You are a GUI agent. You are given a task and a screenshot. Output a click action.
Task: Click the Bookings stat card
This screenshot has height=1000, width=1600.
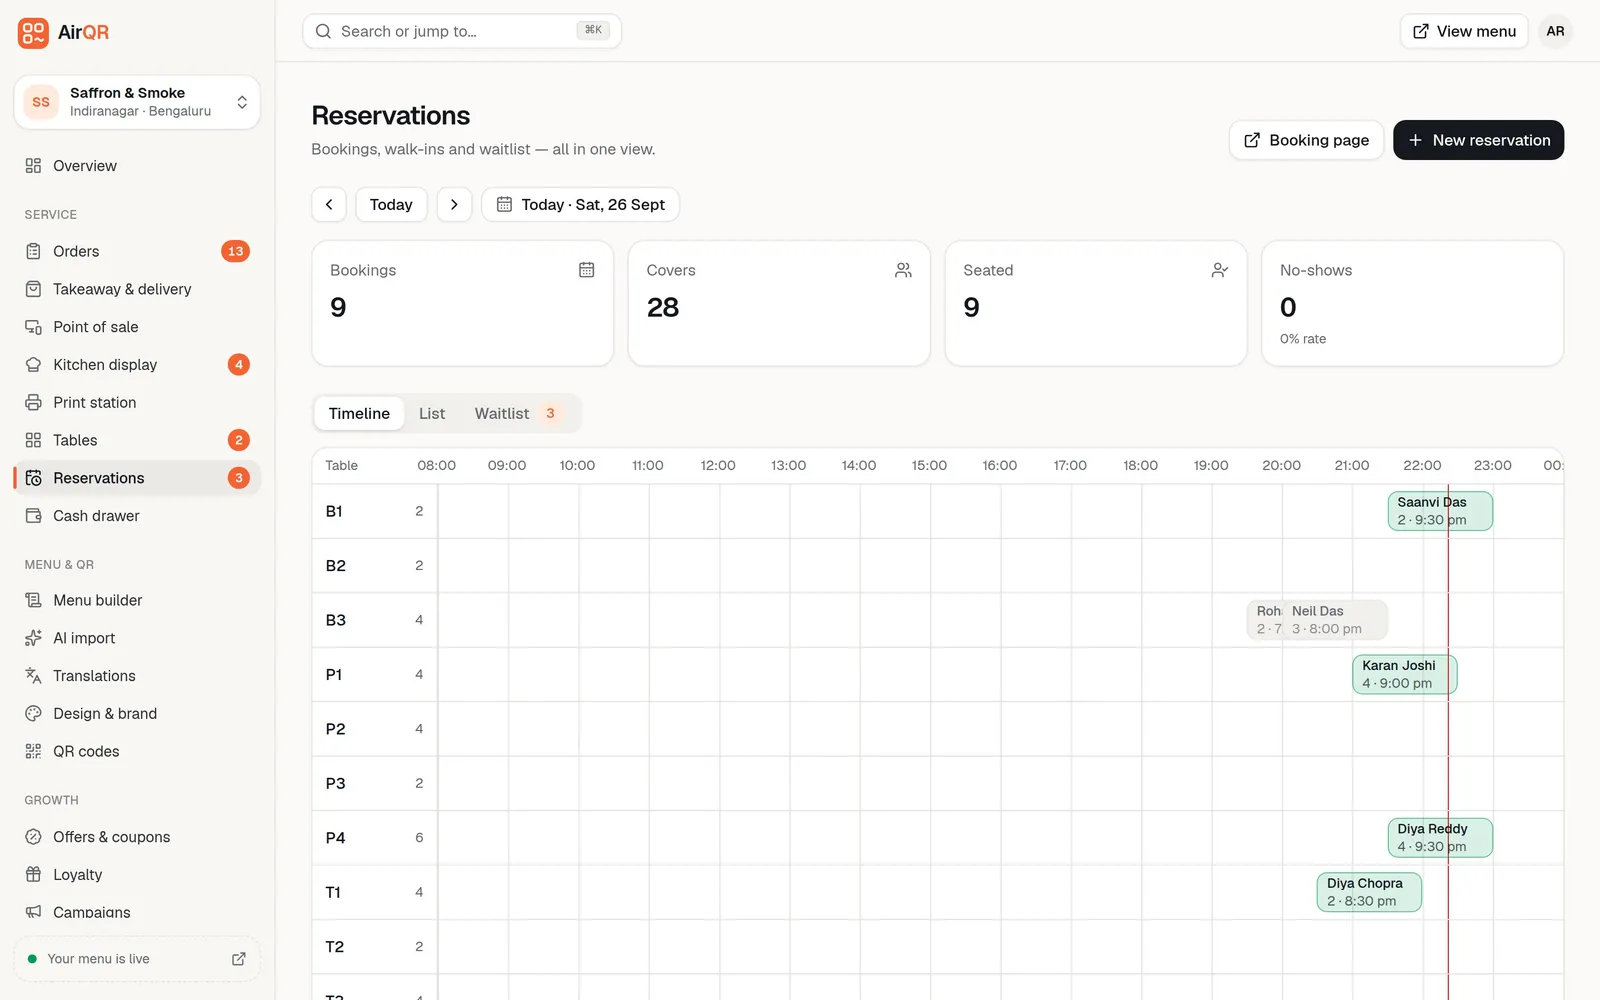pyautogui.click(x=463, y=303)
